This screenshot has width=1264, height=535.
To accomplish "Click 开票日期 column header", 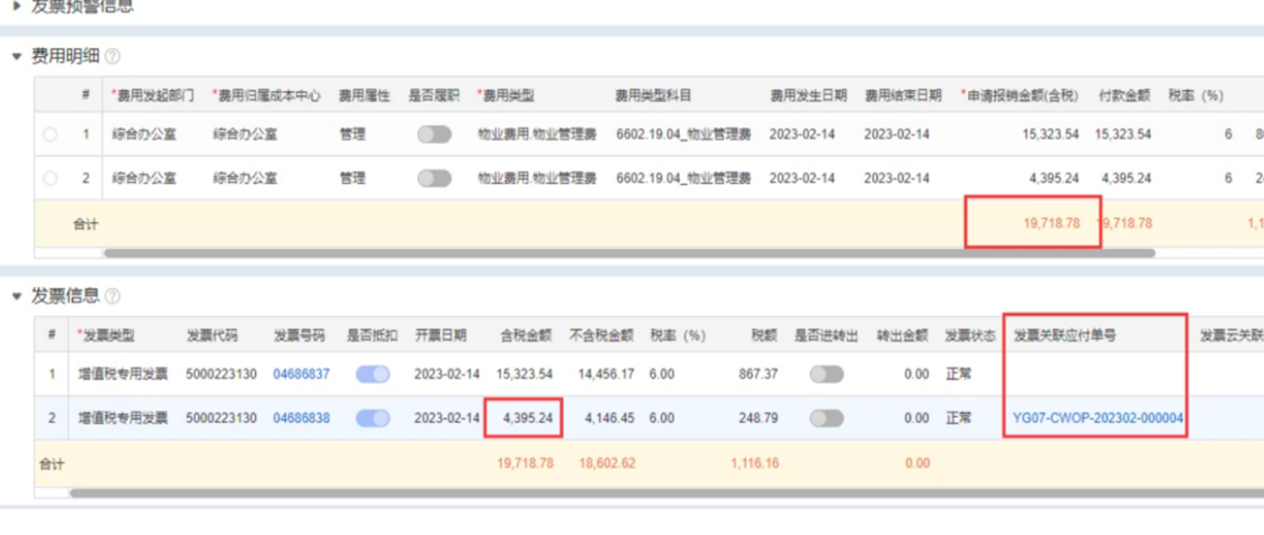I will pos(440,335).
